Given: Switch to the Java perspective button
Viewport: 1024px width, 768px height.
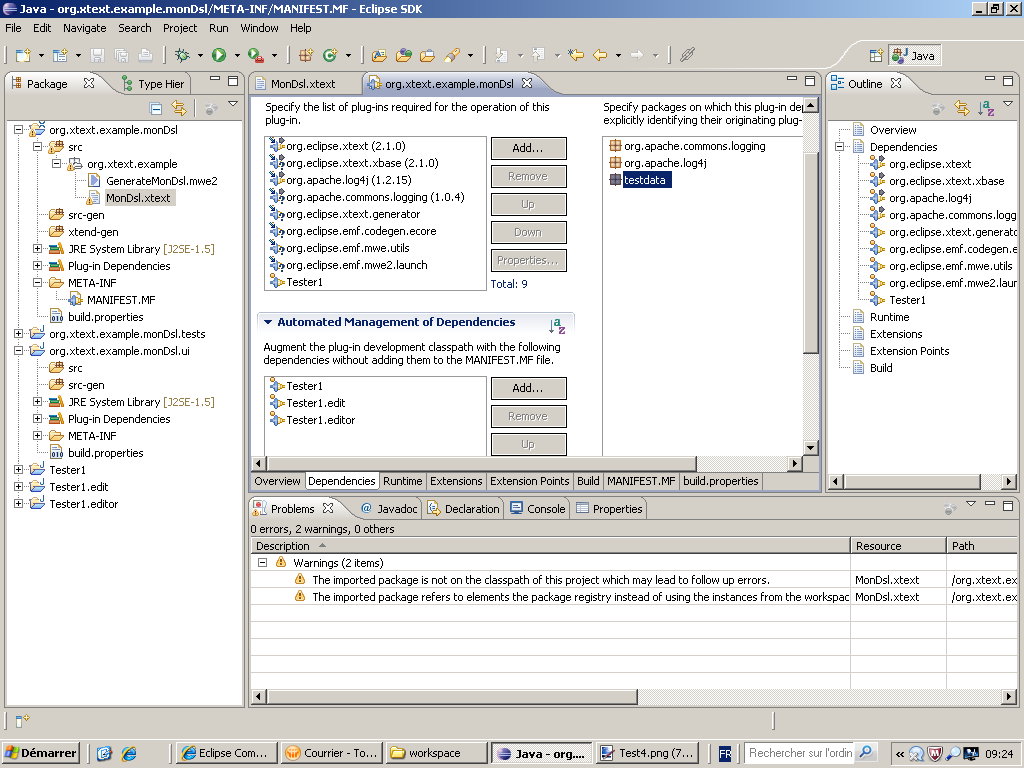Looking at the screenshot, I should (914, 56).
